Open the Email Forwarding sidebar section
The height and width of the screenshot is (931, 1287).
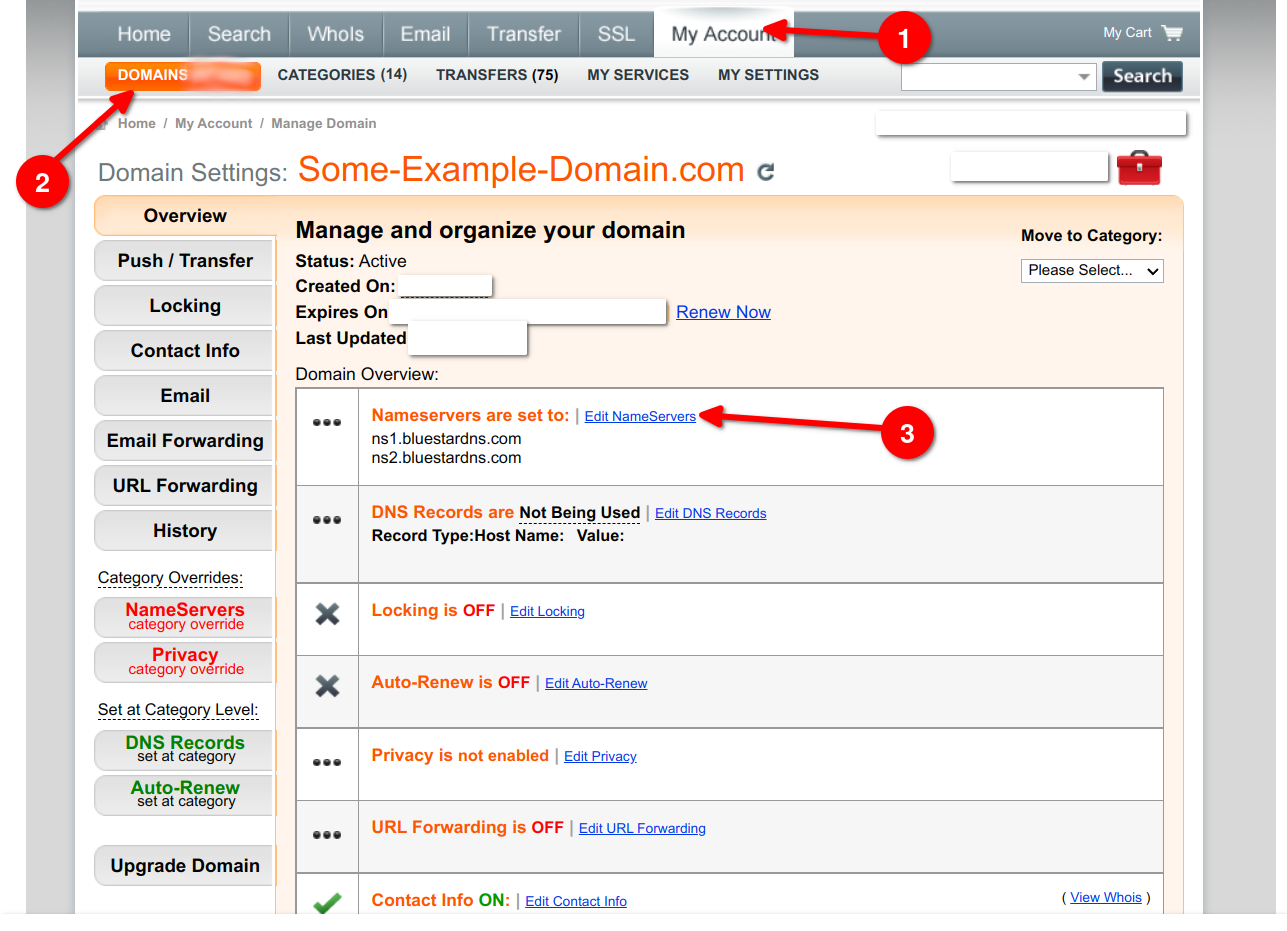click(x=185, y=441)
